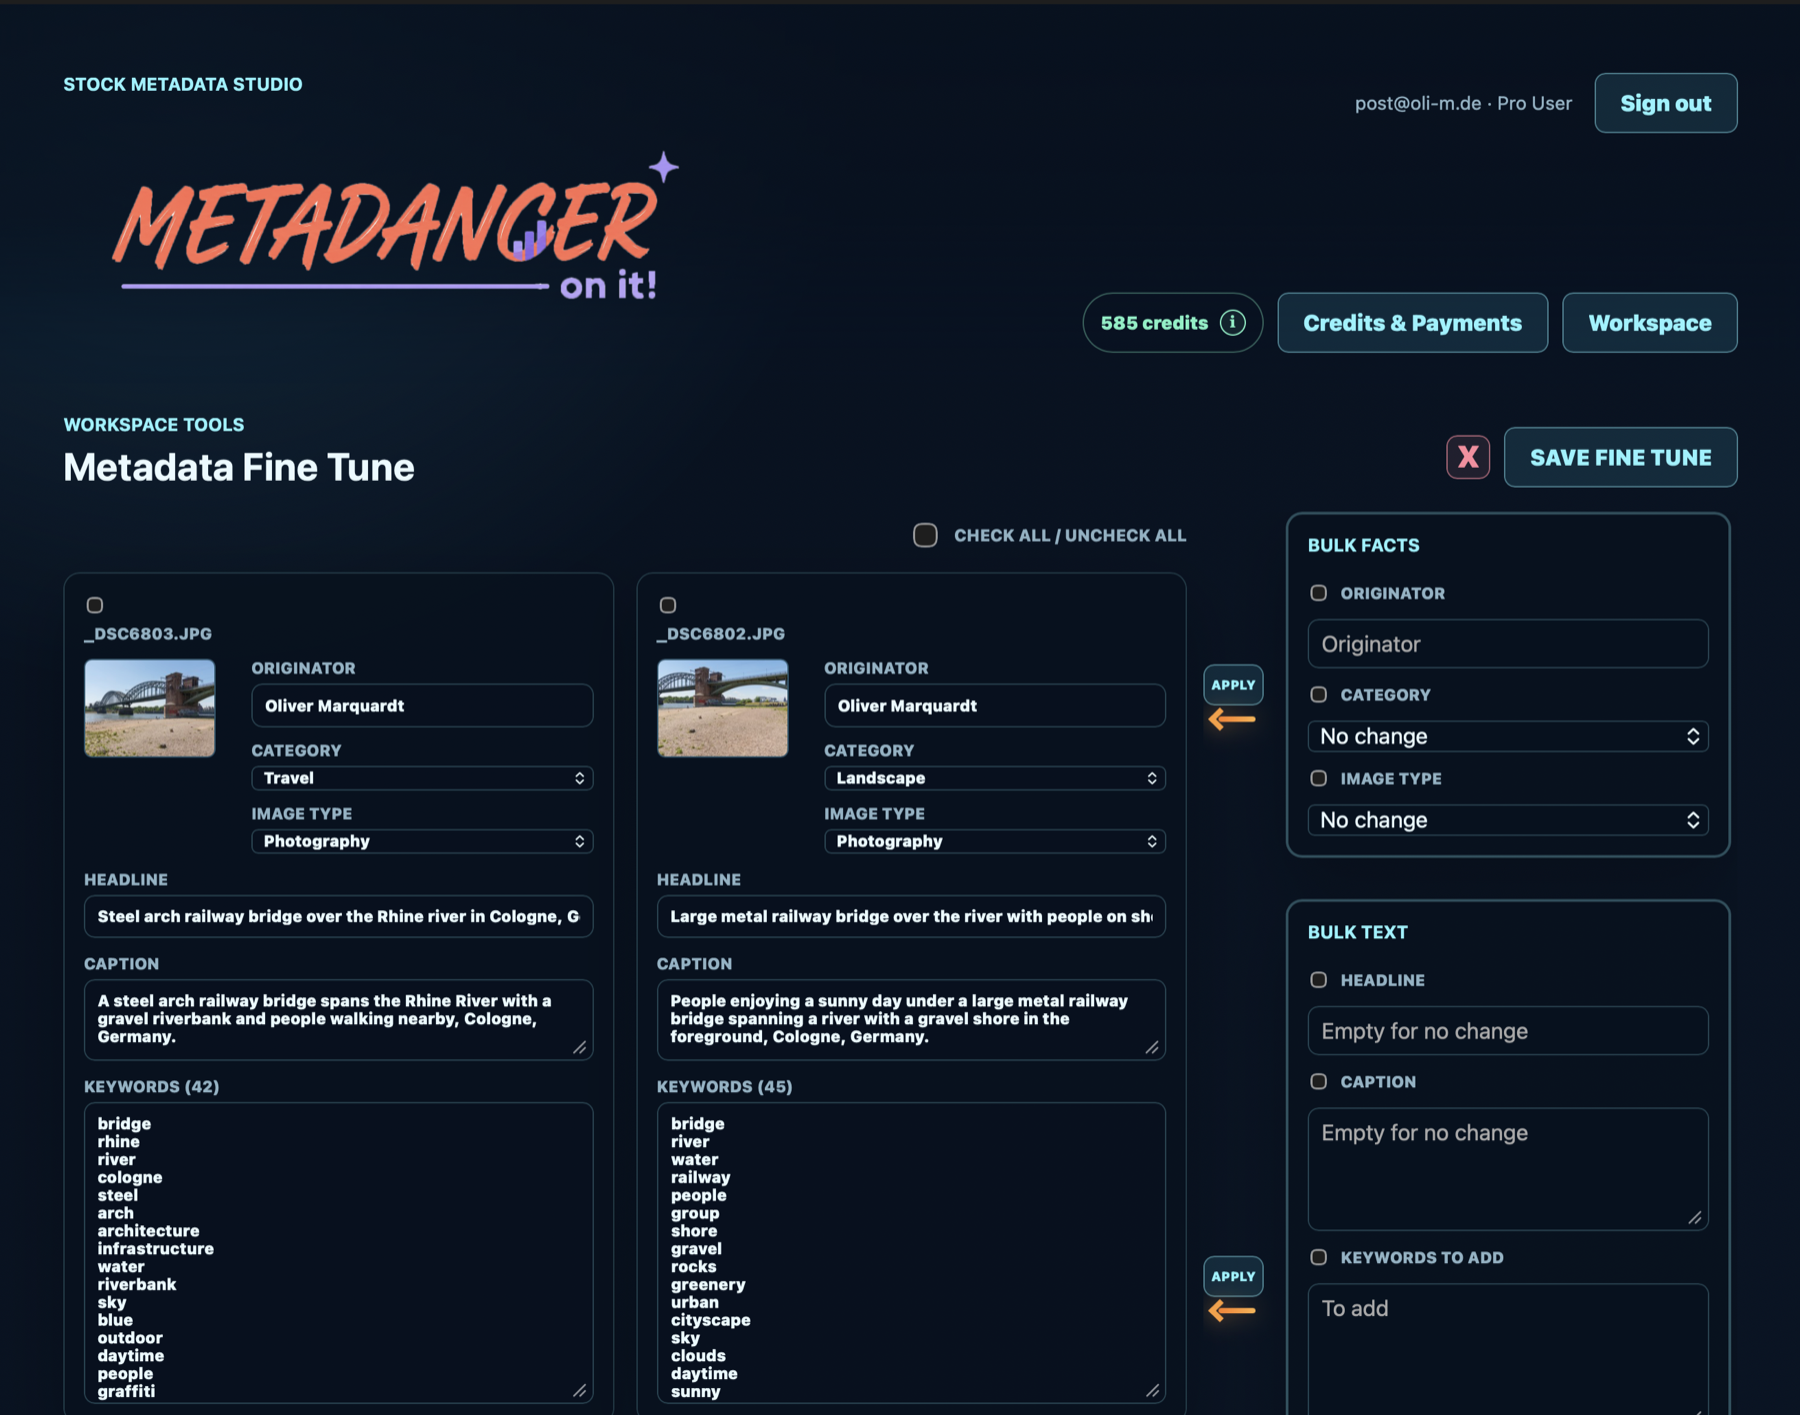The height and width of the screenshot is (1415, 1800).
Task: Click file name _DSC6803.JPG
Action: [x=148, y=633]
